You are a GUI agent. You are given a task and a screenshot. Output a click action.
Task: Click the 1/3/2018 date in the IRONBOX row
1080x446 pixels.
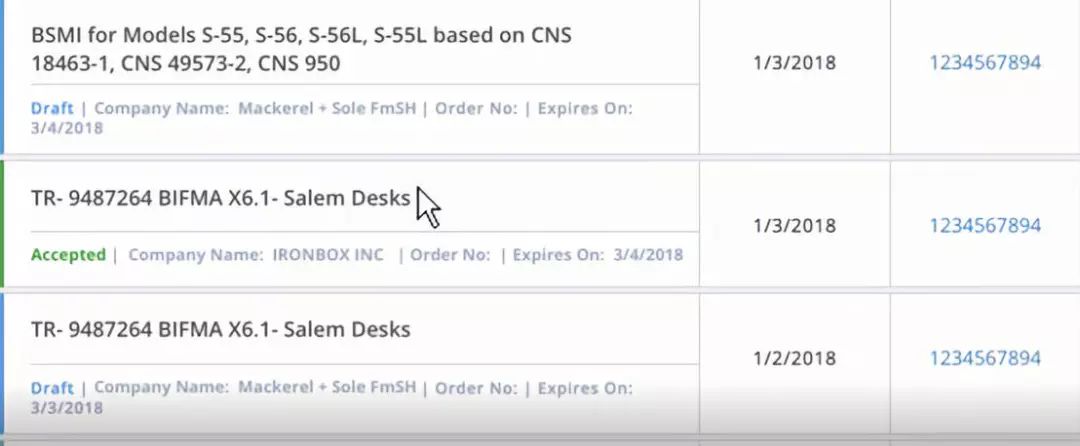point(794,226)
